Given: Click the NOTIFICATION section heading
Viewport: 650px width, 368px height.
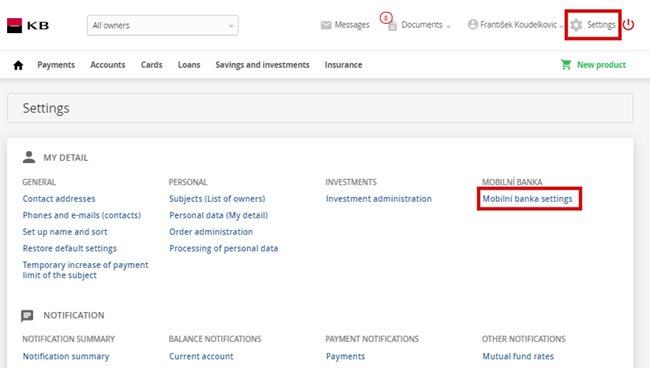Looking at the screenshot, I should tap(74, 315).
